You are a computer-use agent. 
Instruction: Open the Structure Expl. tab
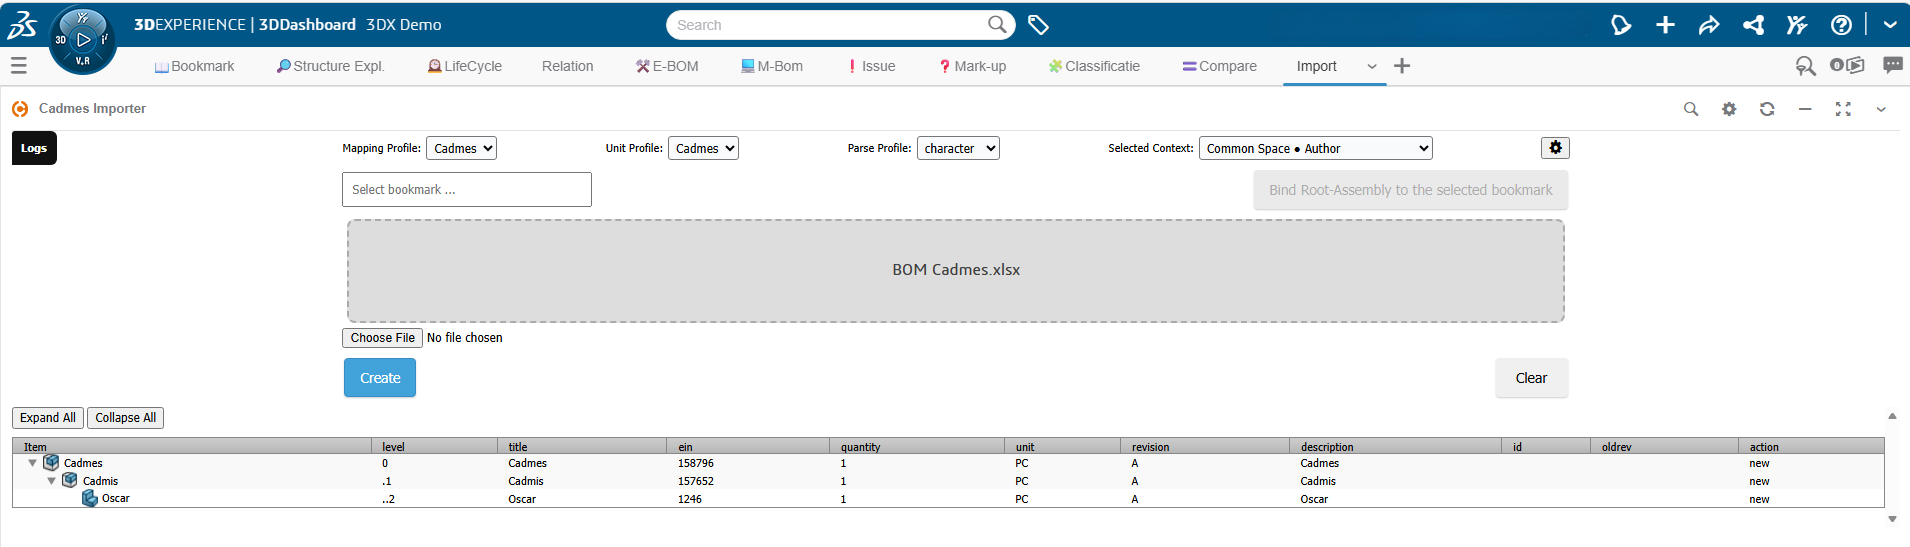[x=331, y=66]
